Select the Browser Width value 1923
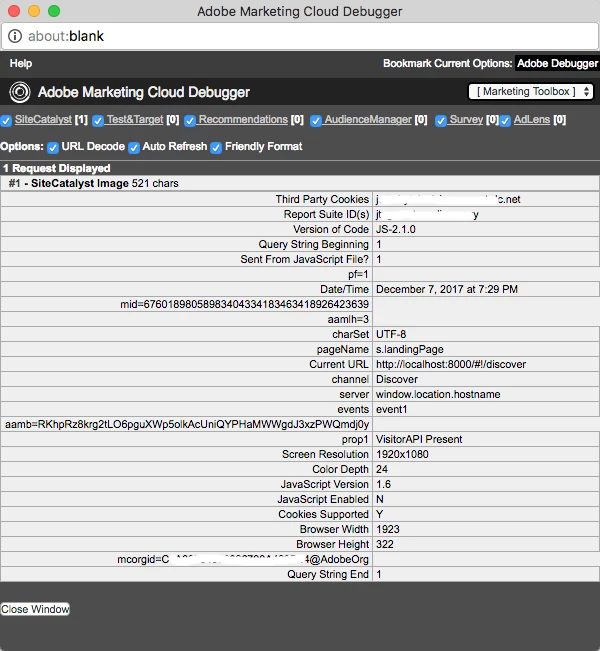Screen dimensions: 600x651 point(388,529)
